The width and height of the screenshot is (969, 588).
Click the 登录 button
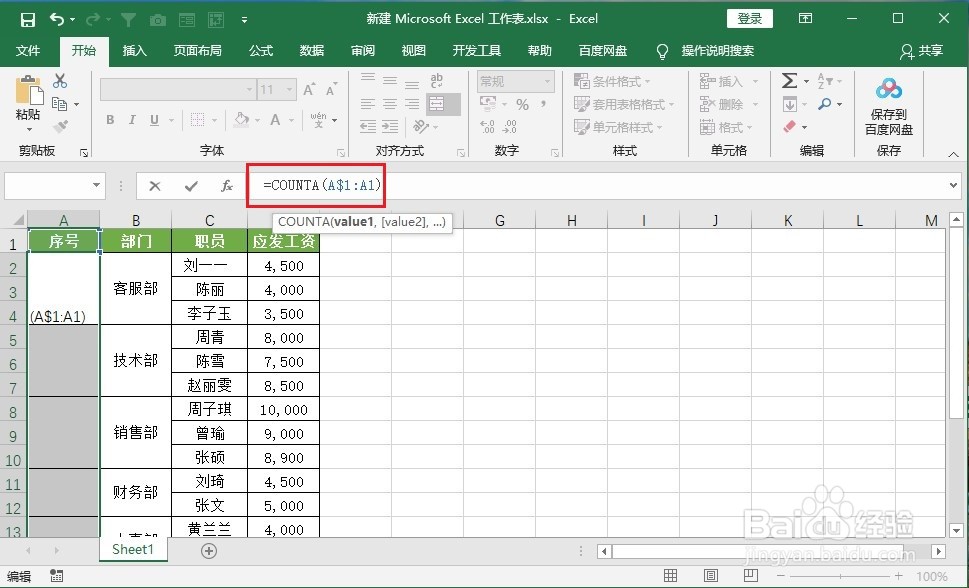click(749, 17)
